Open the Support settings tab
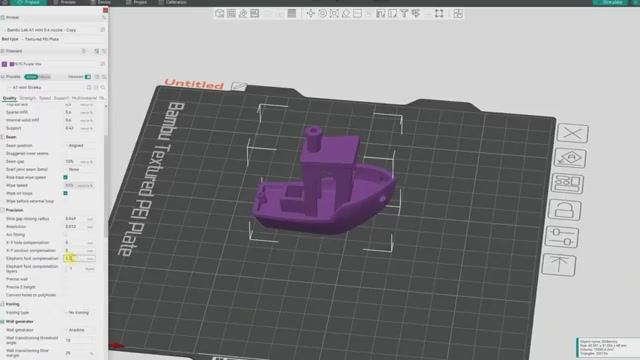The height and width of the screenshot is (360, 640). click(x=61, y=98)
